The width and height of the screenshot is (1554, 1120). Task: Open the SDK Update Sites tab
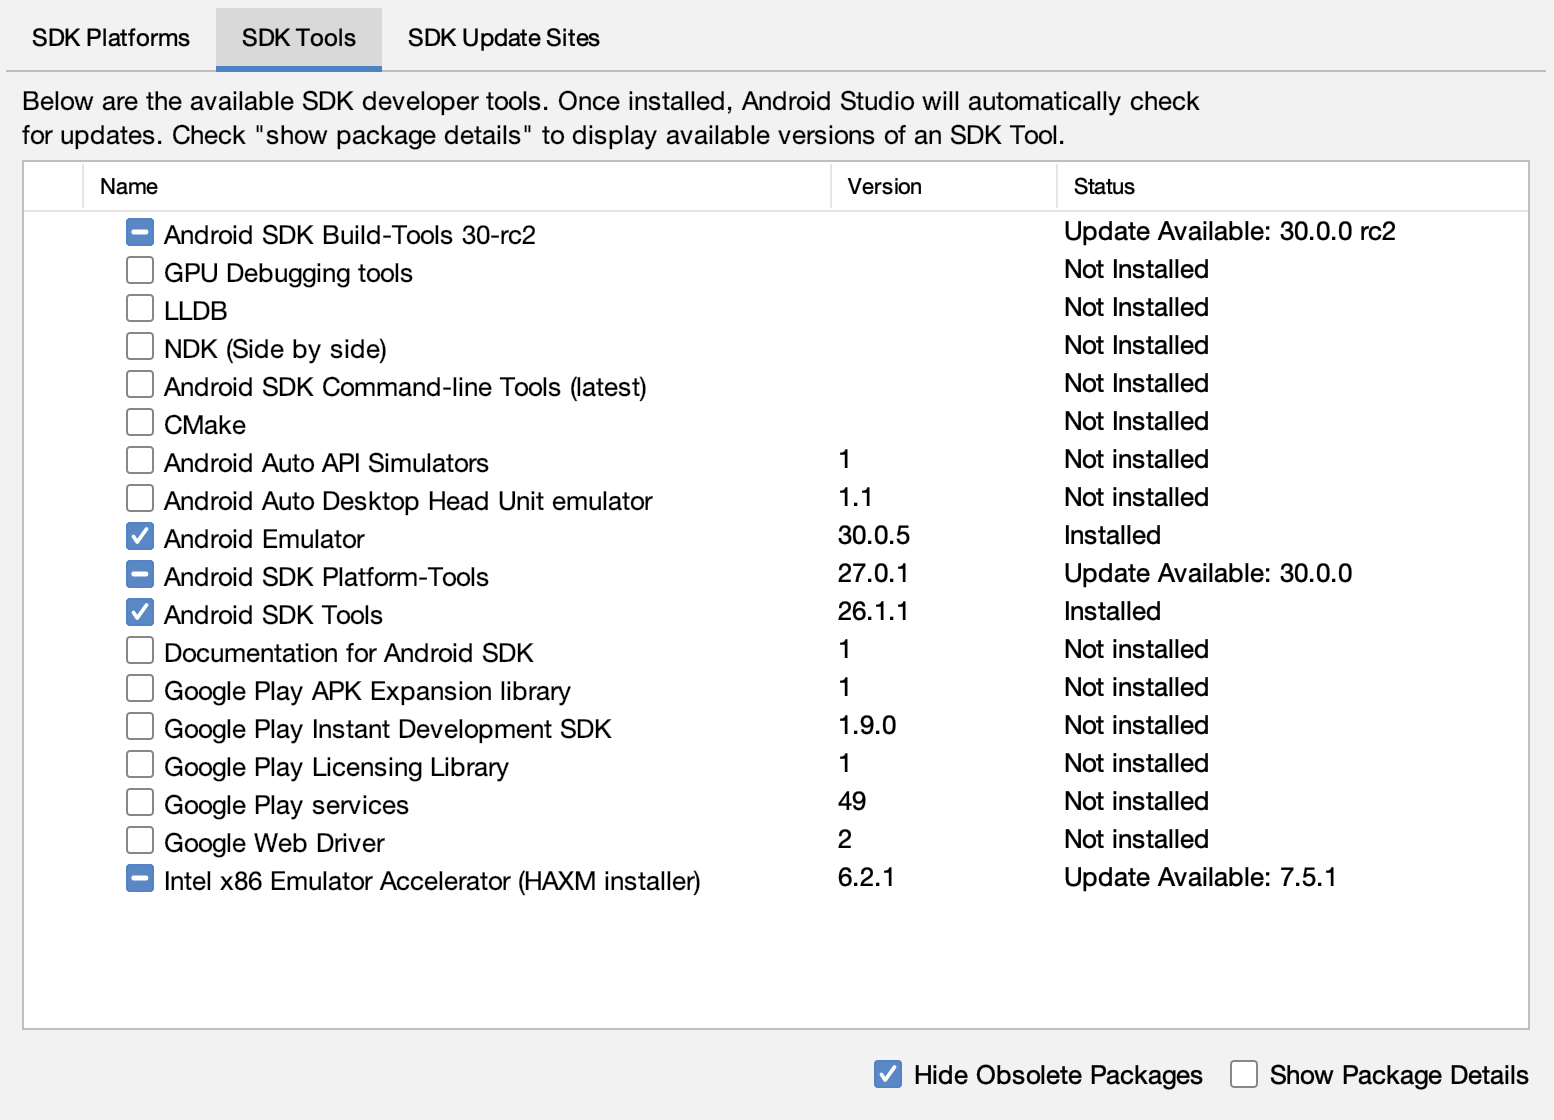click(x=503, y=38)
